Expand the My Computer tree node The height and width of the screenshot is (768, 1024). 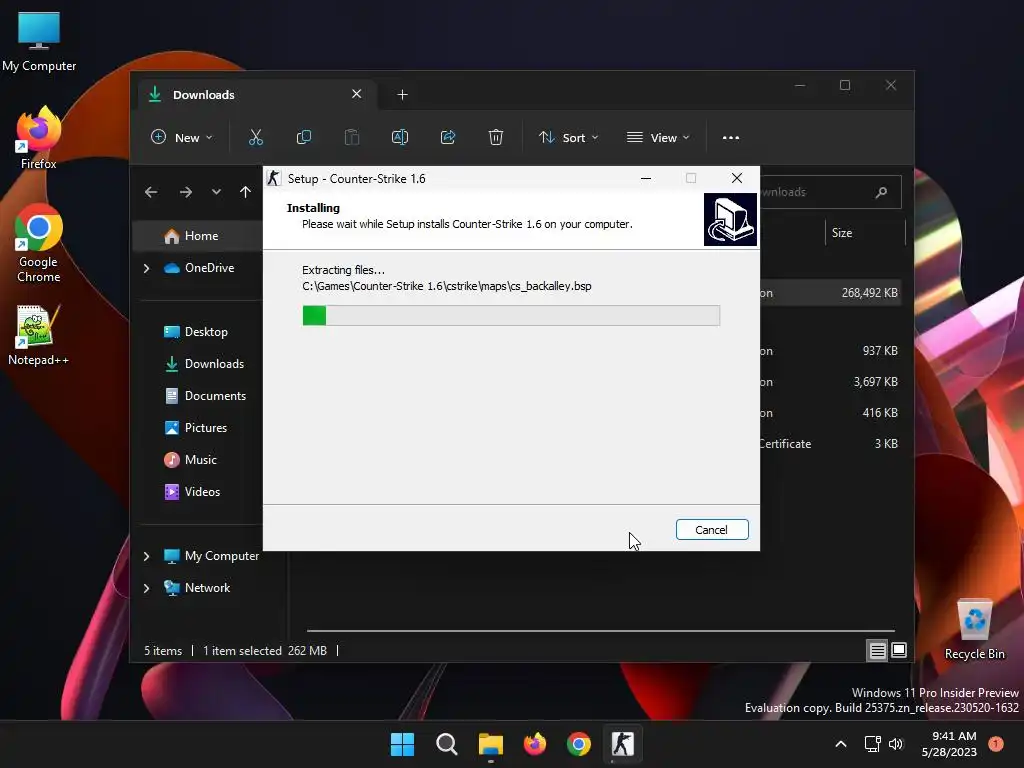(x=146, y=556)
